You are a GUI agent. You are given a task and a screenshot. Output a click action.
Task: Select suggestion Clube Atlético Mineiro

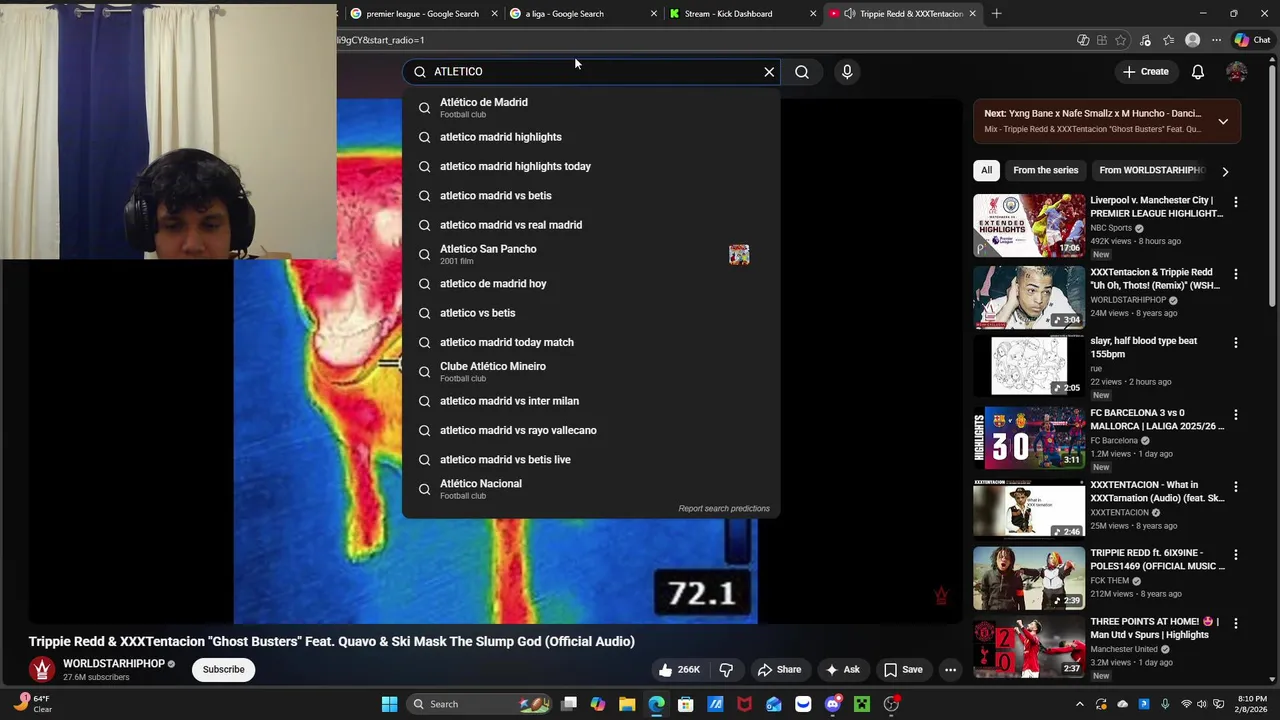tap(590, 371)
